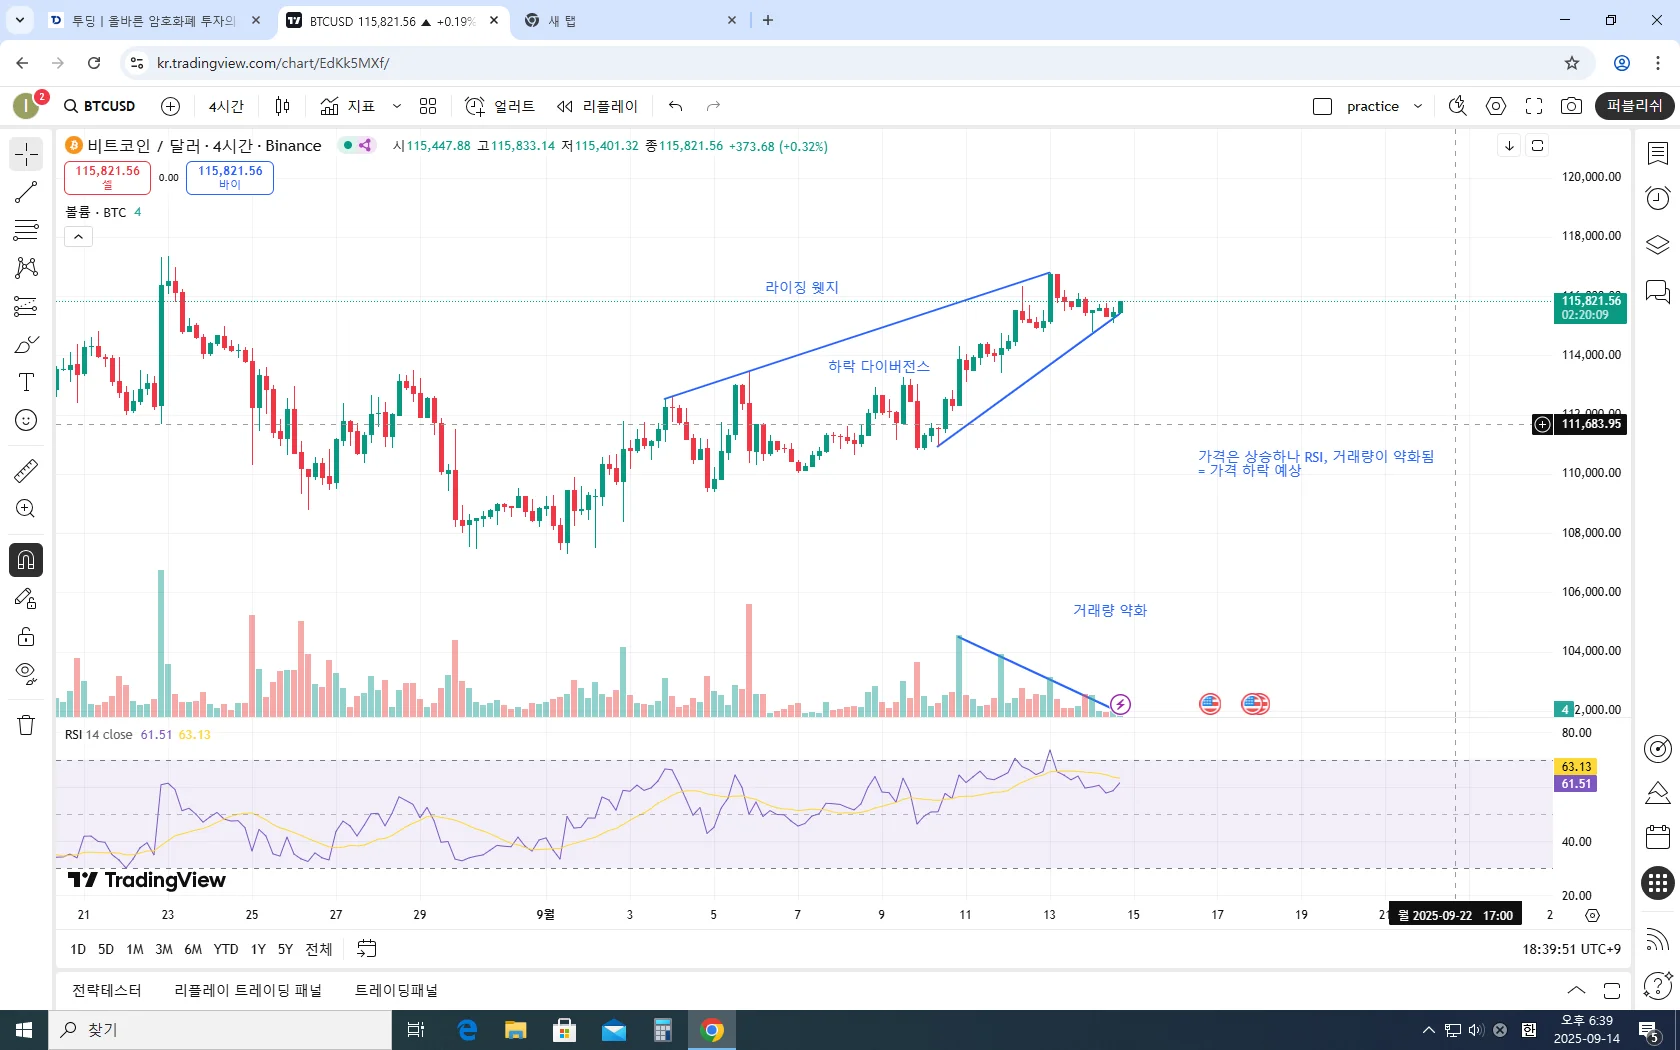The image size is (1680, 1050).
Task: Select the 1M time range button
Action: point(135,949)
